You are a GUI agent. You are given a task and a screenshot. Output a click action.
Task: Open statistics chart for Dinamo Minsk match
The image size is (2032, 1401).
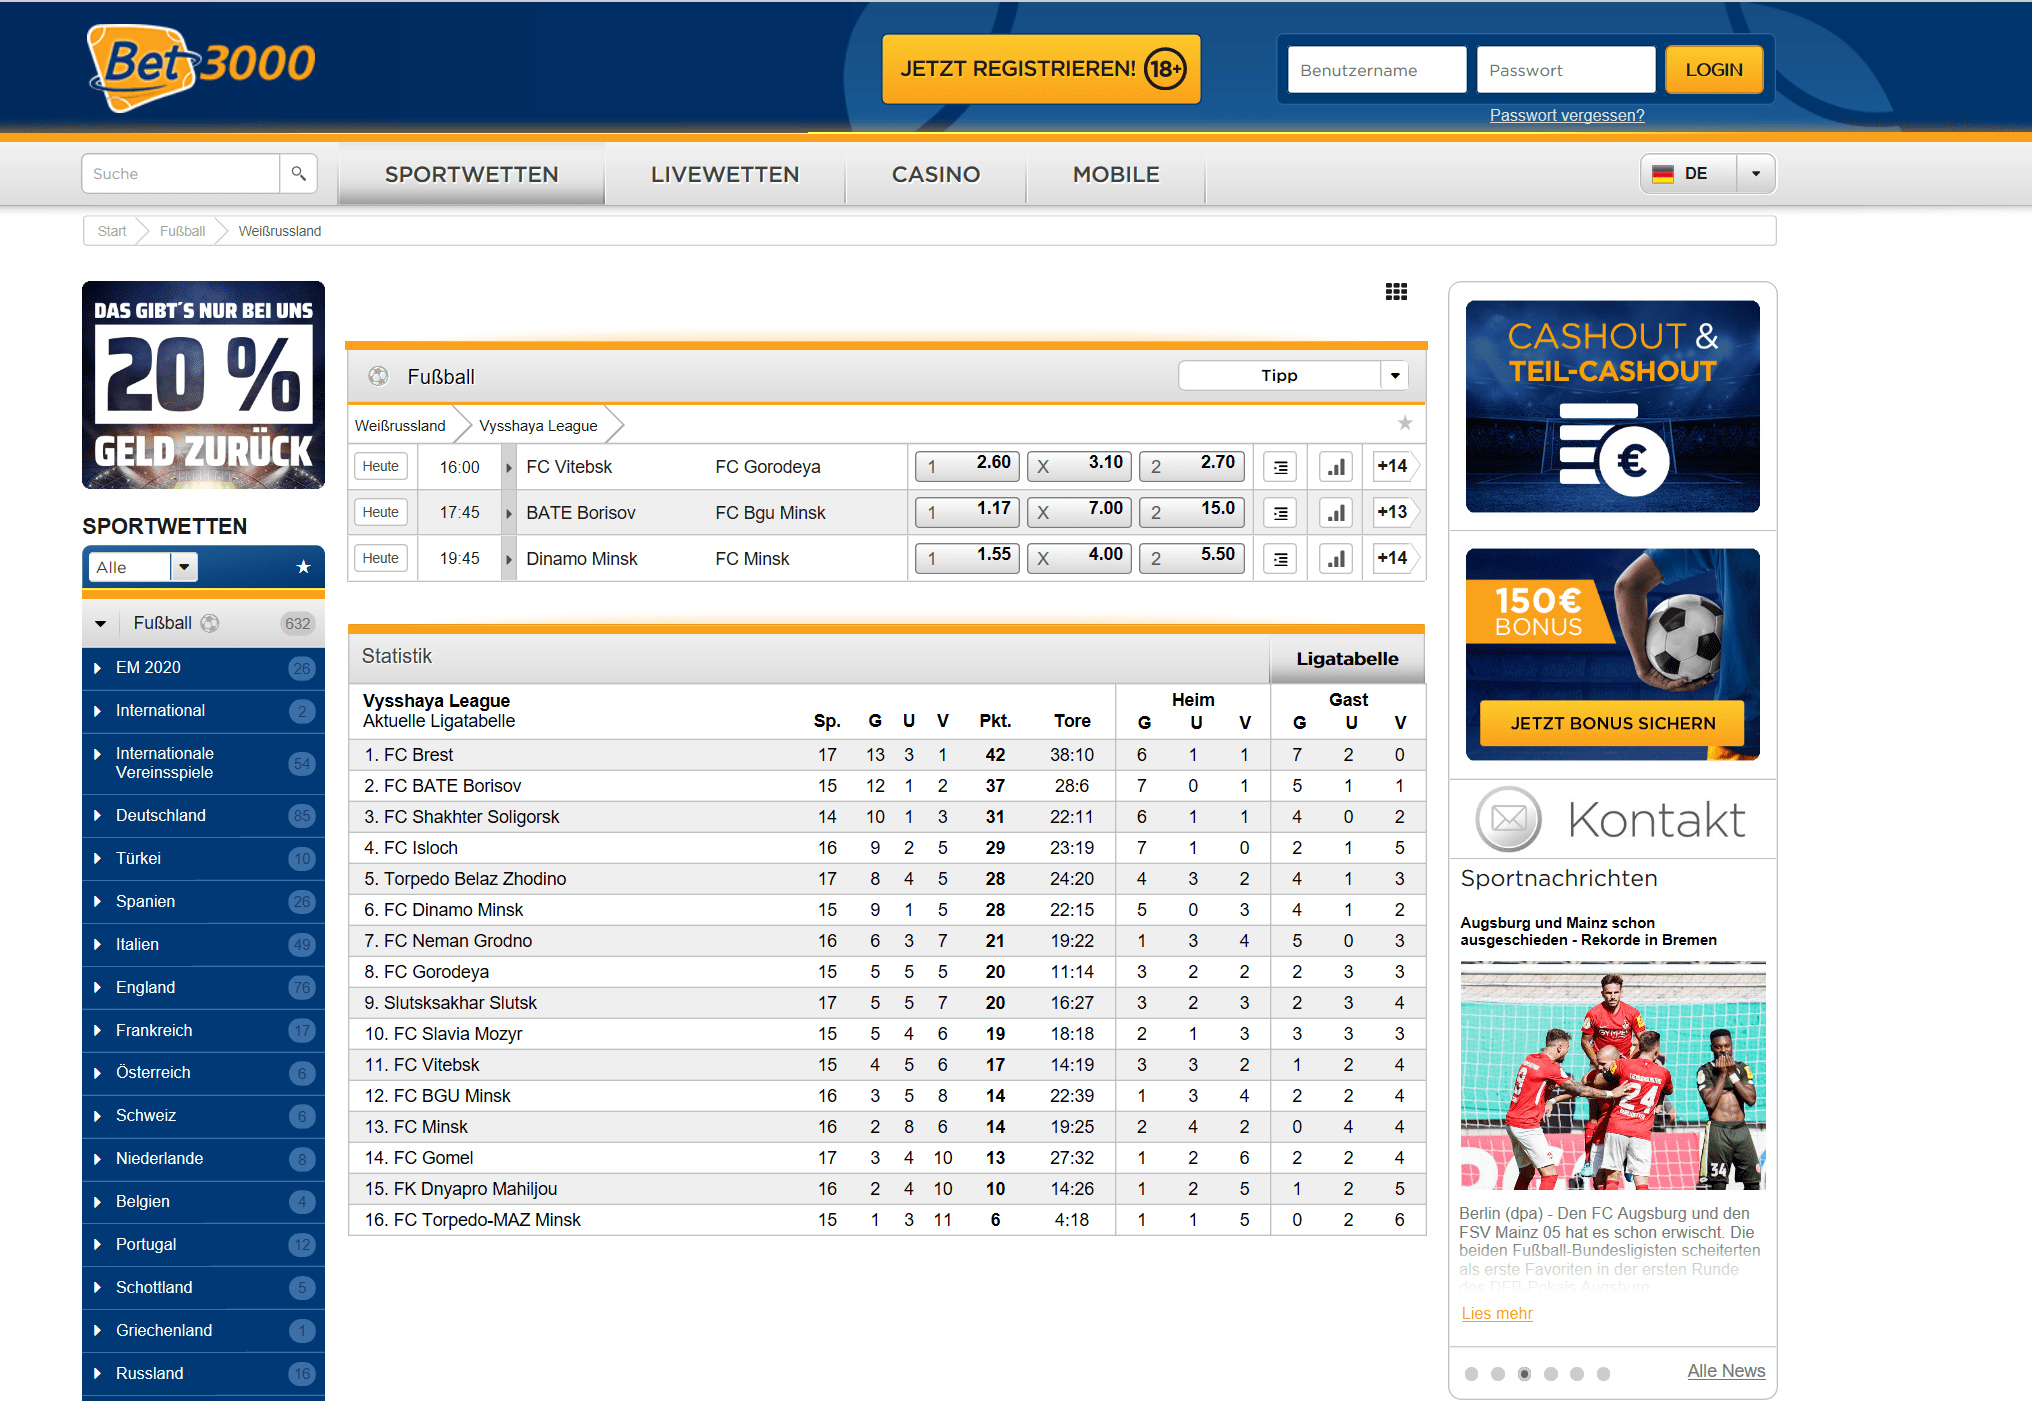(1336, 559)
